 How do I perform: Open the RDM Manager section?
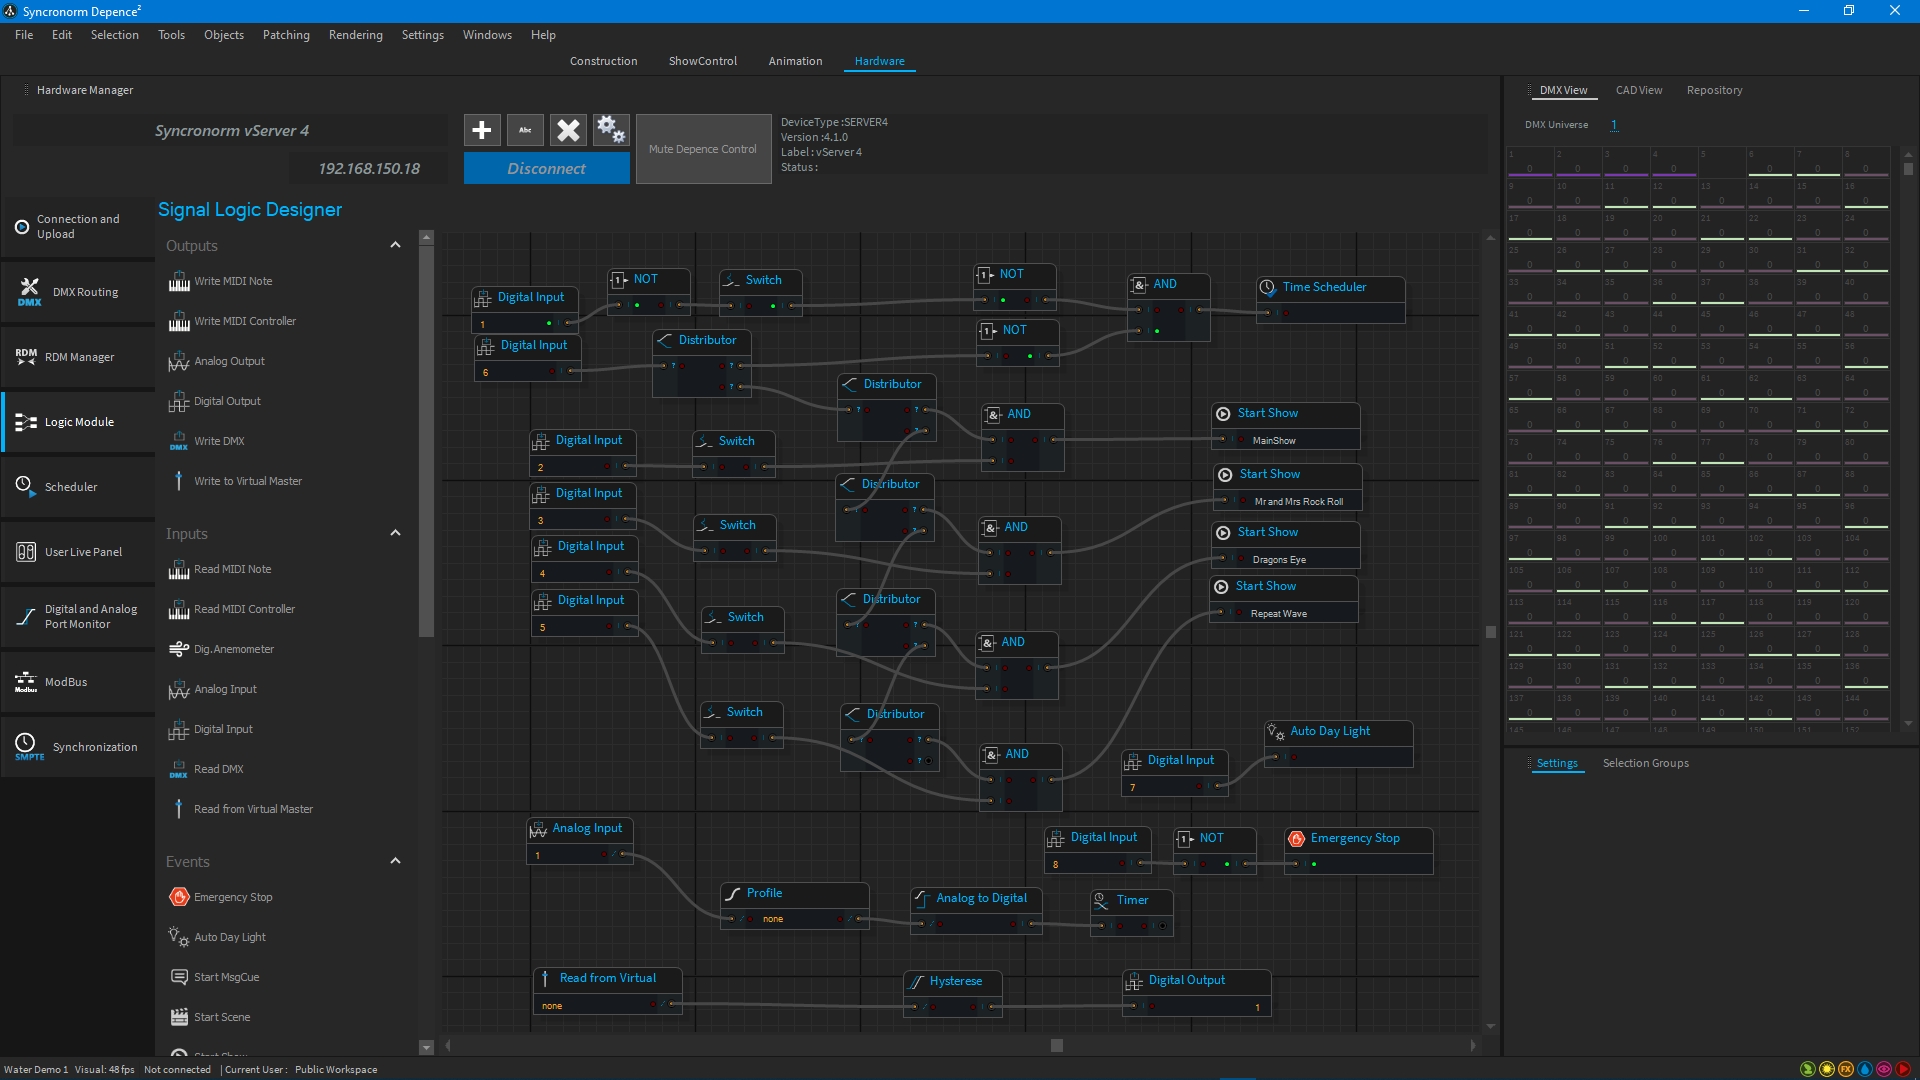pyautogui.click(x=78, y=357)
